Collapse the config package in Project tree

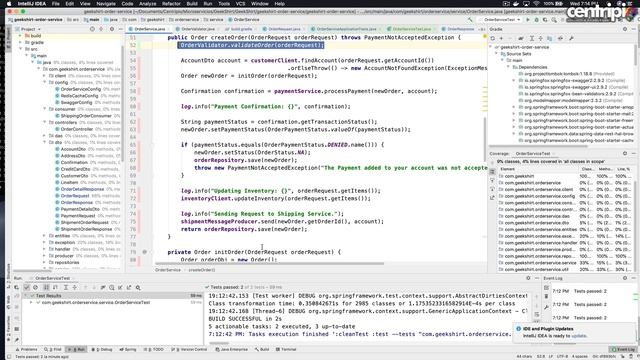44,82
